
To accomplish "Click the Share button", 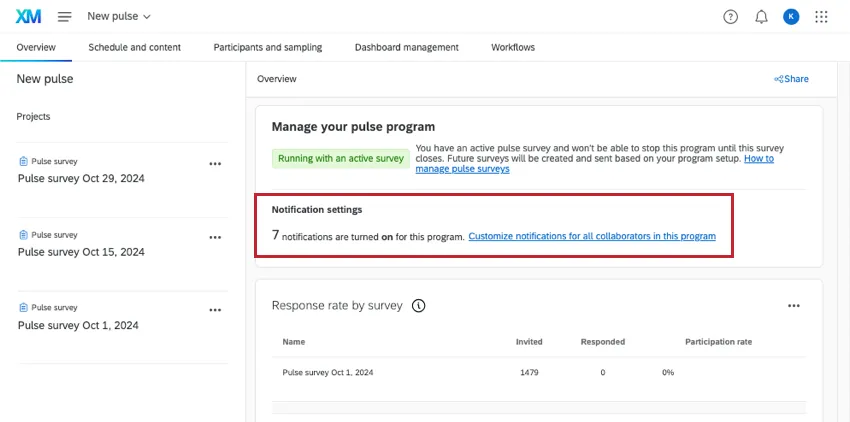I will point(791,79).
